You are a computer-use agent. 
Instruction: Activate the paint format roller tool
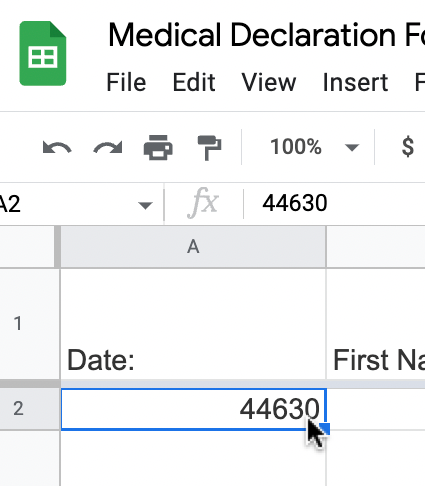tap(209, 147)
